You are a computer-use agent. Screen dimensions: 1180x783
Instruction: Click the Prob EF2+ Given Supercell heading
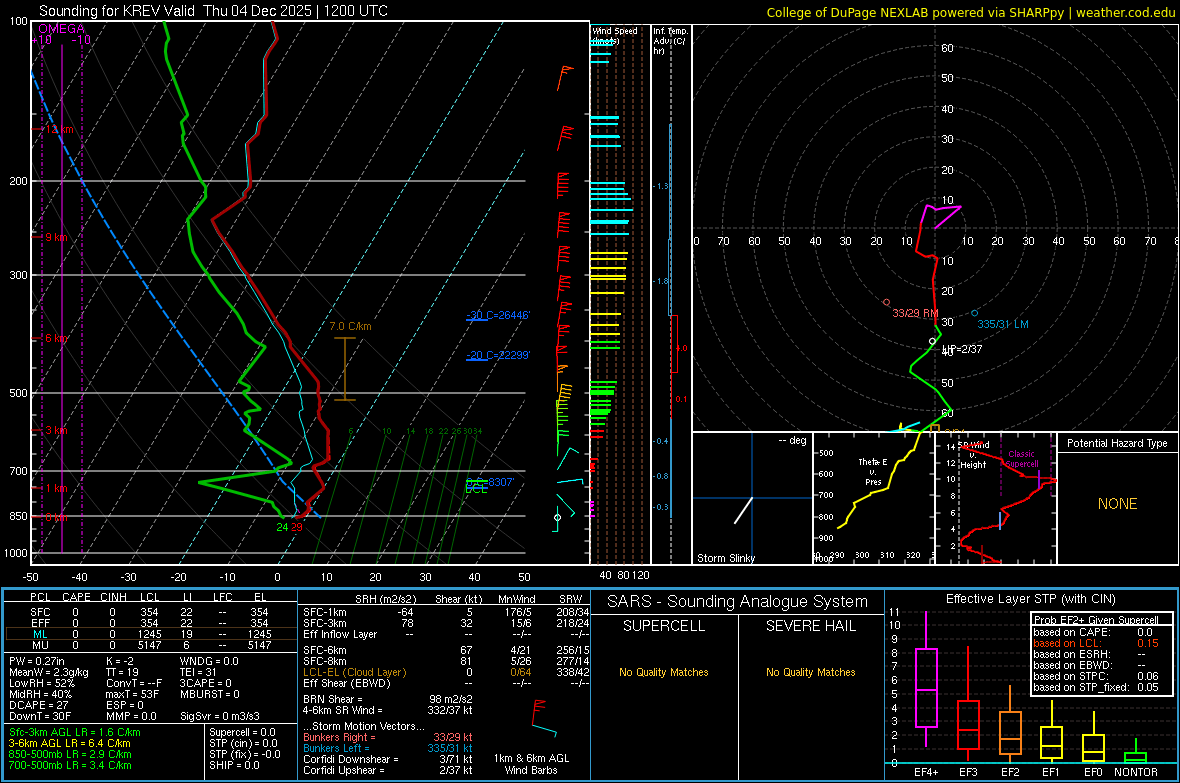tap(1096, 620)
